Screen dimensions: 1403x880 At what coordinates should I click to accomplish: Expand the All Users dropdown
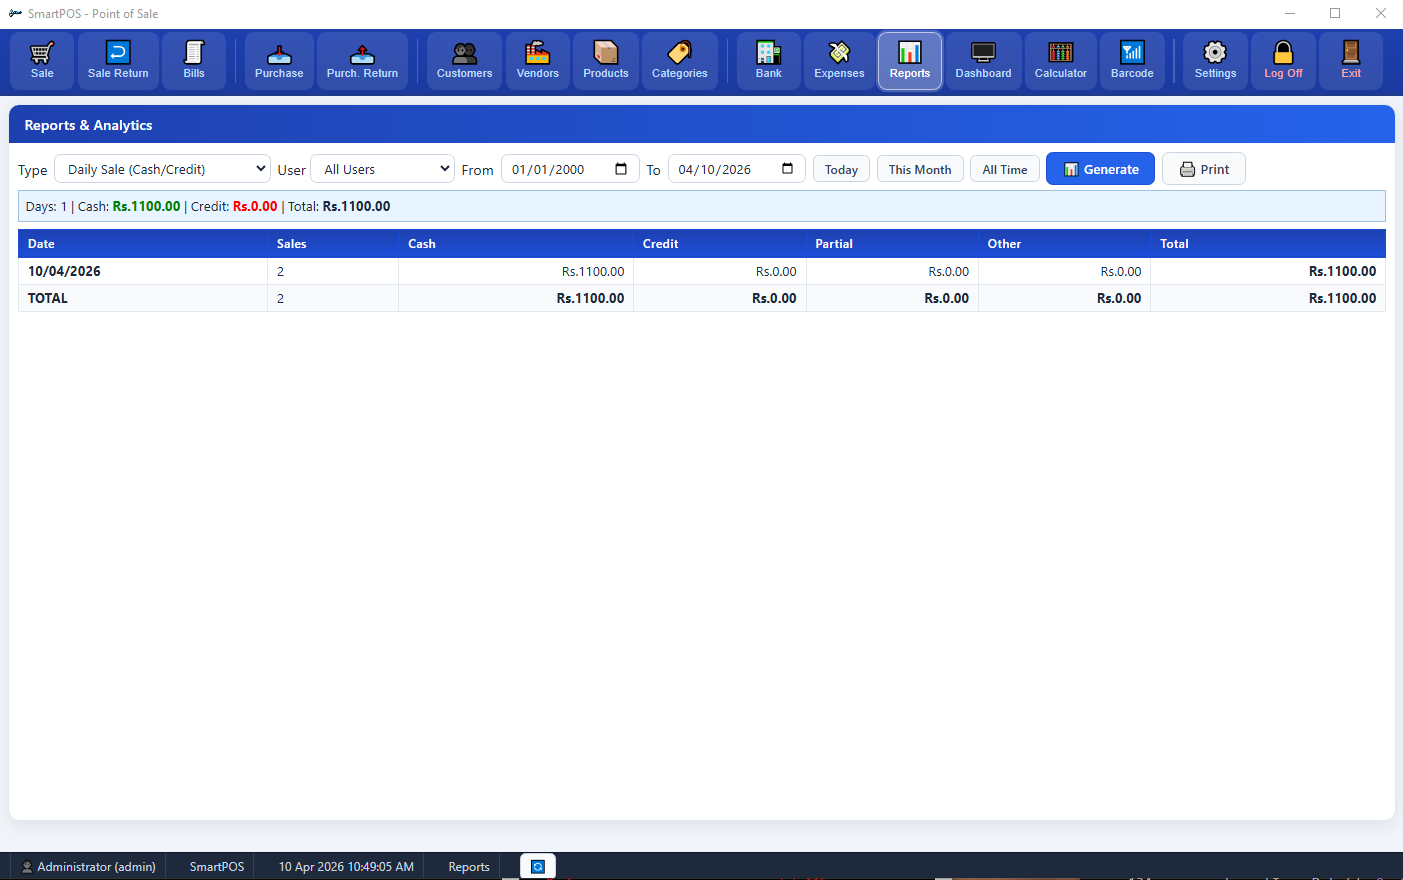[x=383, y=169]
